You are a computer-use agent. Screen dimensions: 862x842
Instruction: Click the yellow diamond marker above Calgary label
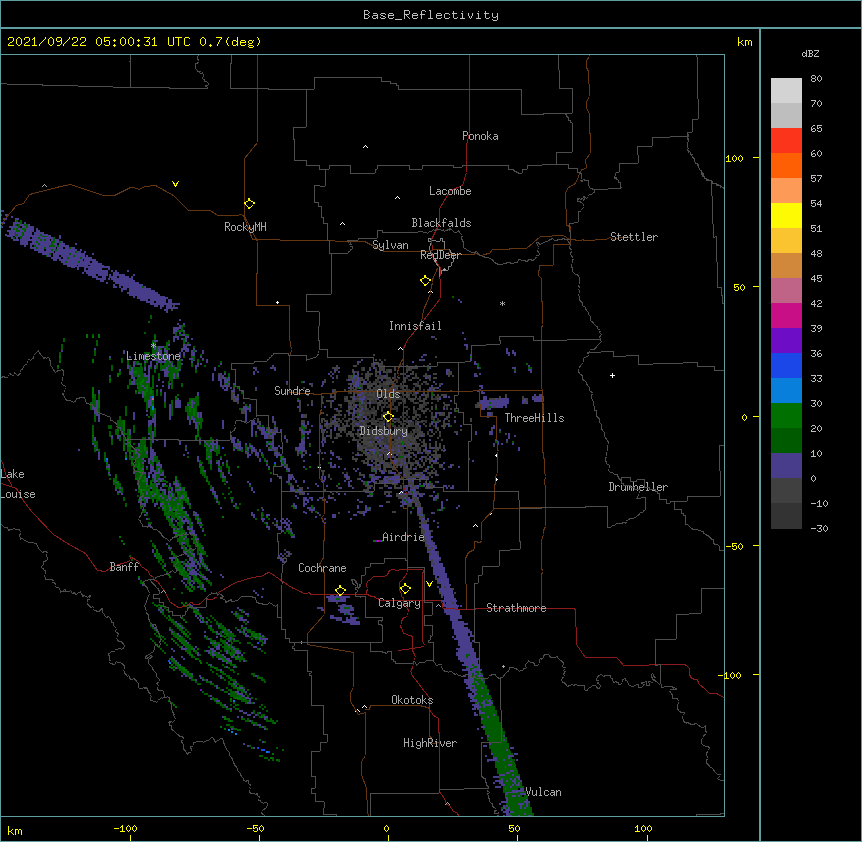[x=405, y=589]
